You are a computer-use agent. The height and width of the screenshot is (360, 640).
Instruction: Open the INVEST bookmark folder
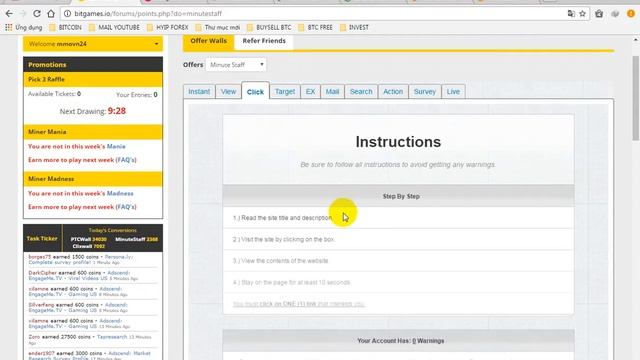354,27
